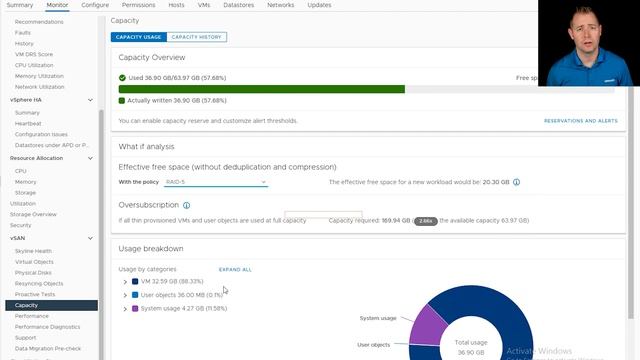Click the Oversubscription info icon

point(187,205)
